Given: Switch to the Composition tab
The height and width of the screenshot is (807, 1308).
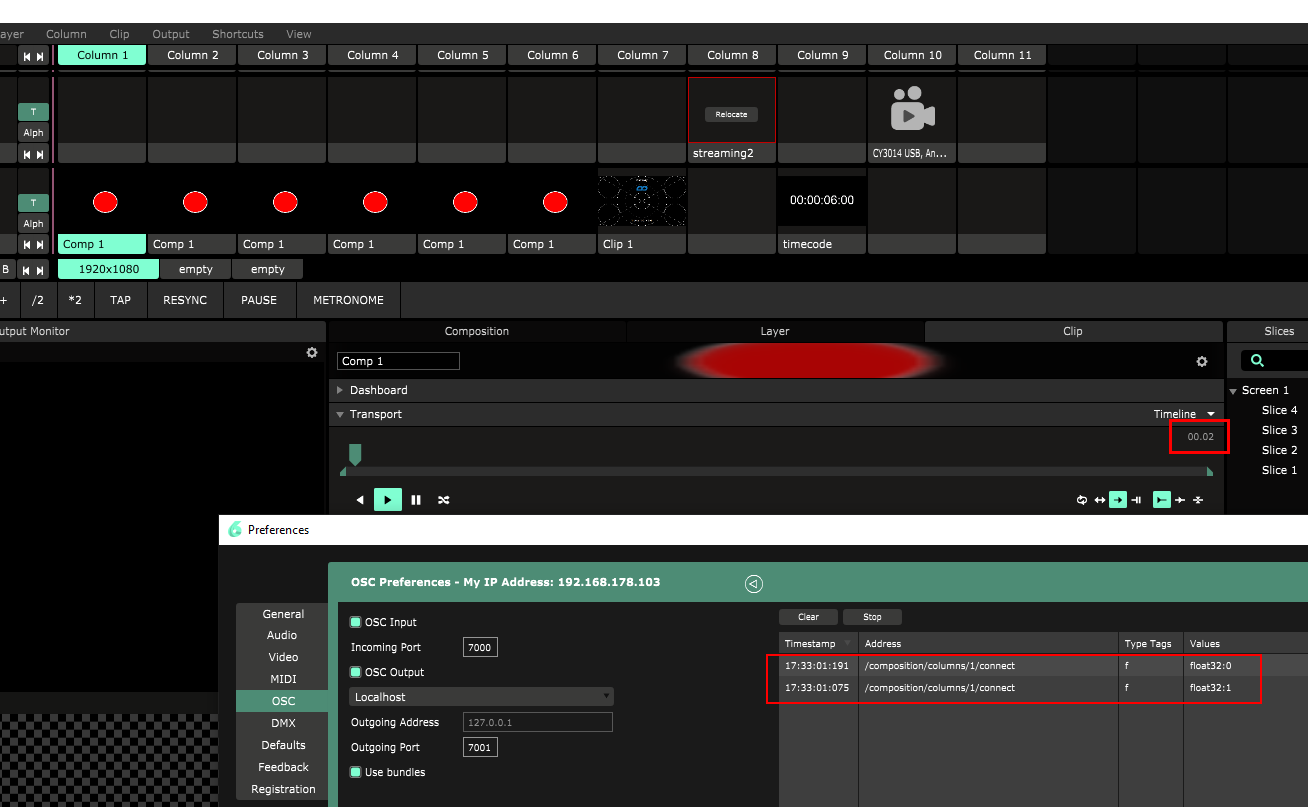Looking at the screenshot, I should point(476,331).
